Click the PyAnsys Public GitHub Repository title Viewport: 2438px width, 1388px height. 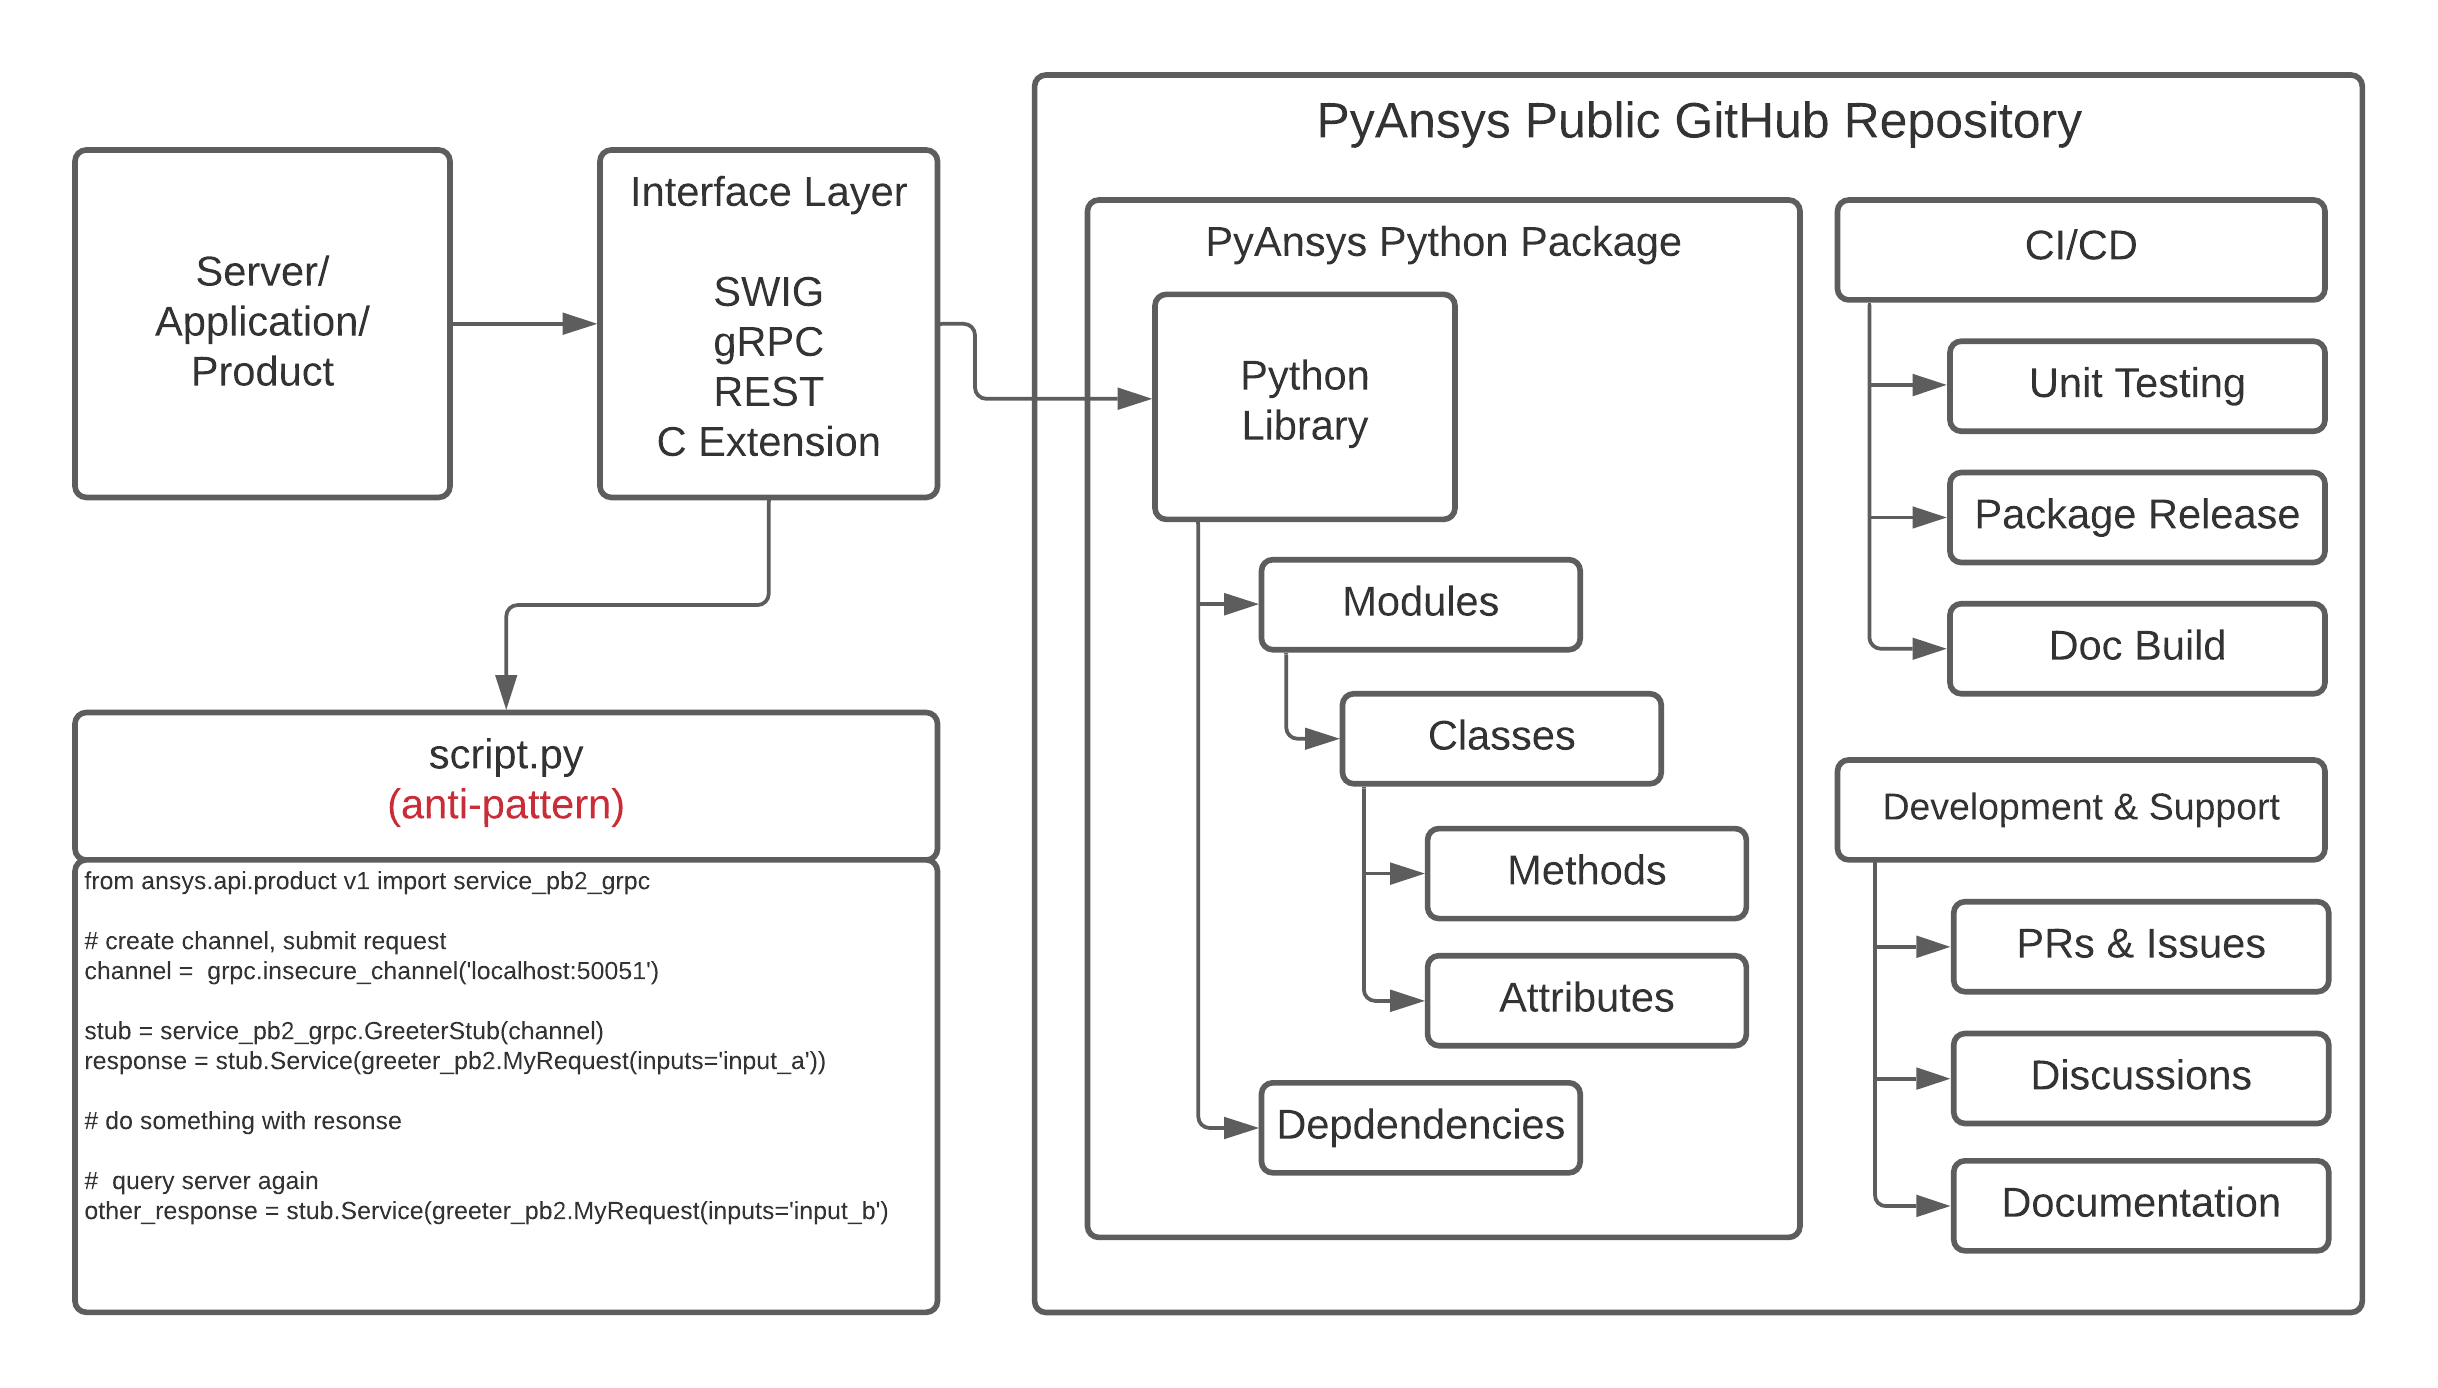[x=1698, y=122]
